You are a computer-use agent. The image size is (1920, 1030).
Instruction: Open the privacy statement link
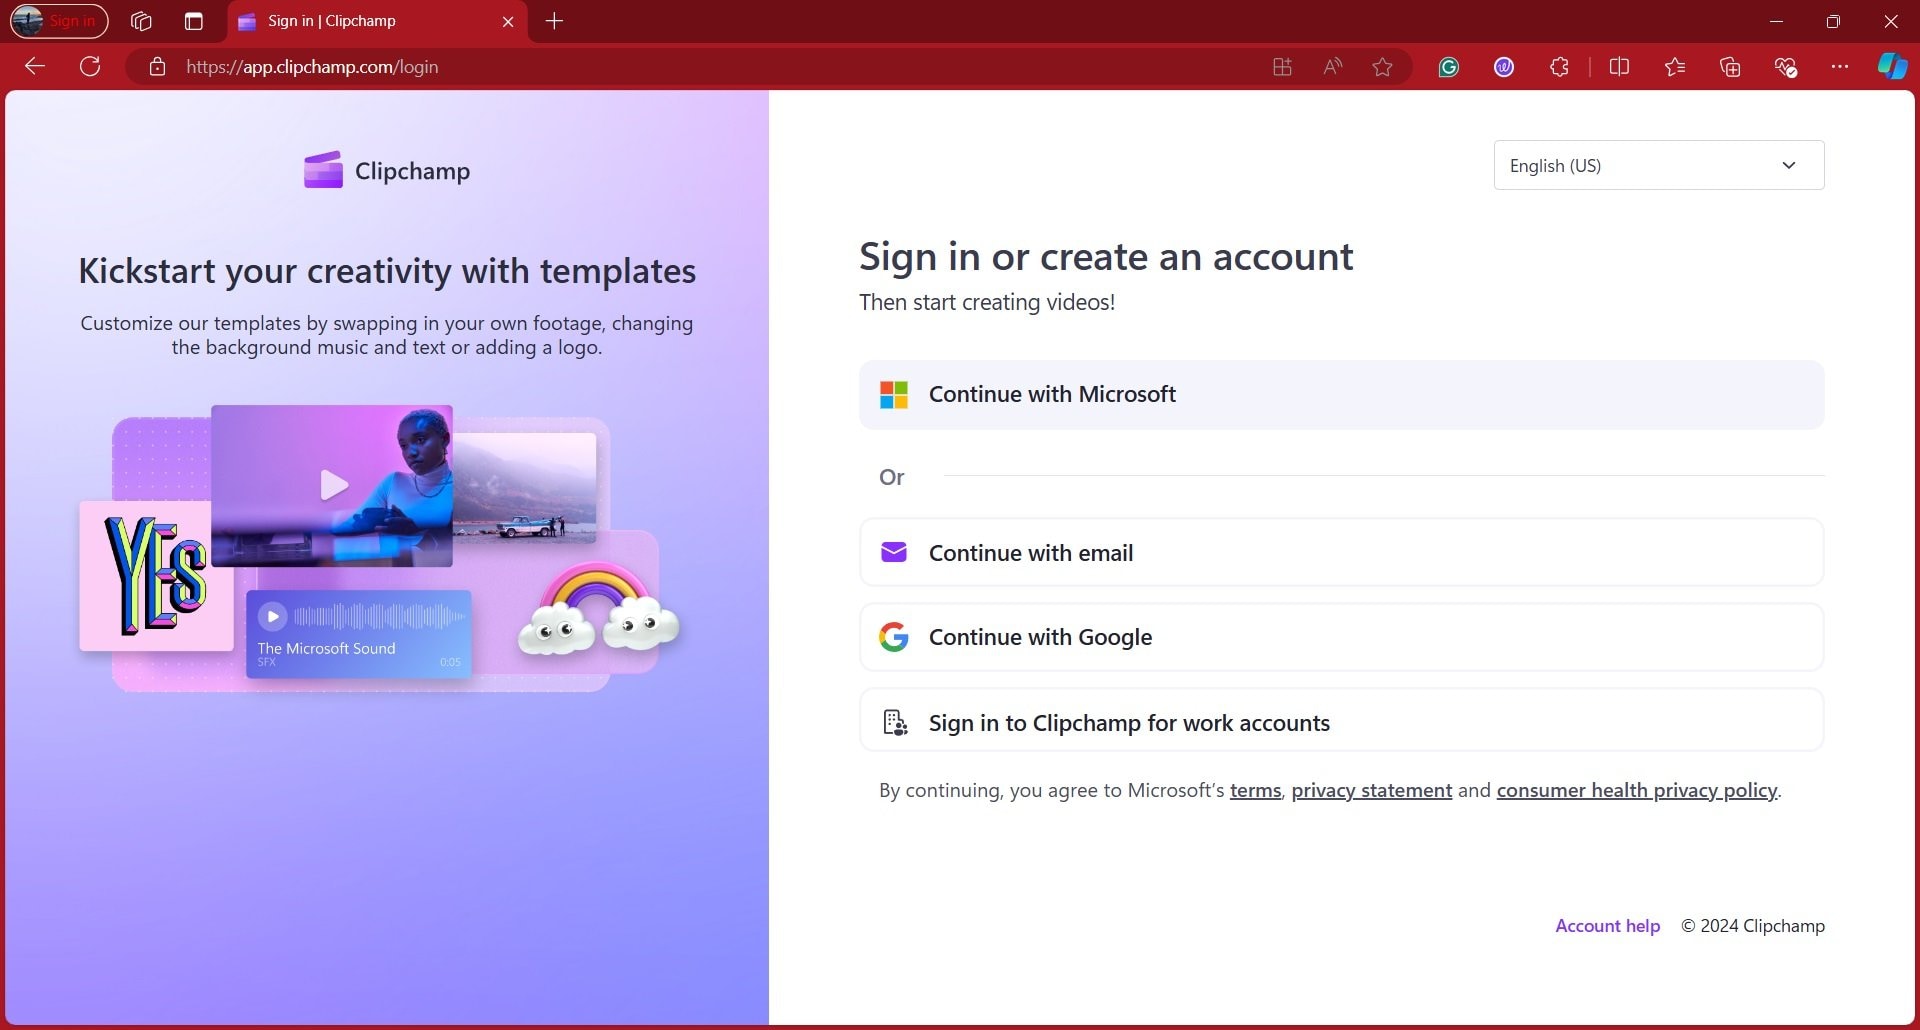(1371, 791)
